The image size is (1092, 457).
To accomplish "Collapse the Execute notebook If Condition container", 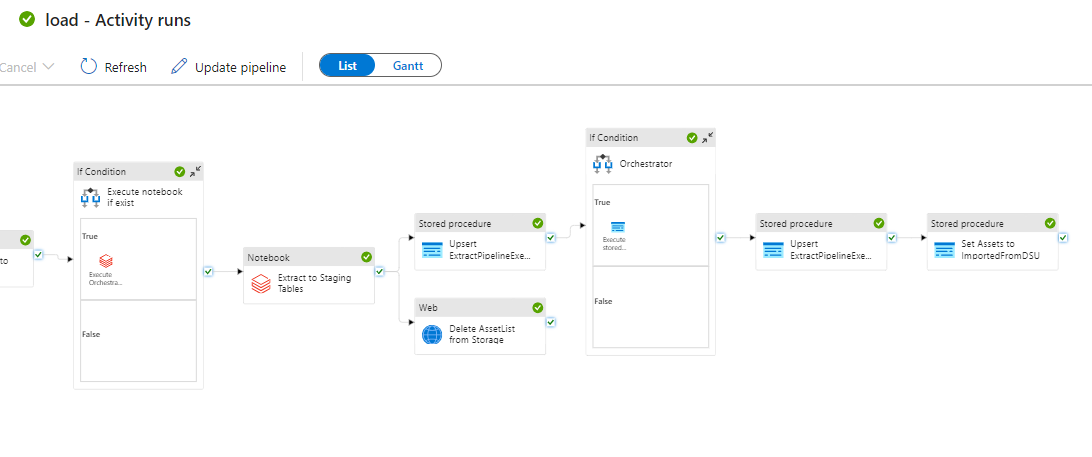I will click(x=195, y=171).
